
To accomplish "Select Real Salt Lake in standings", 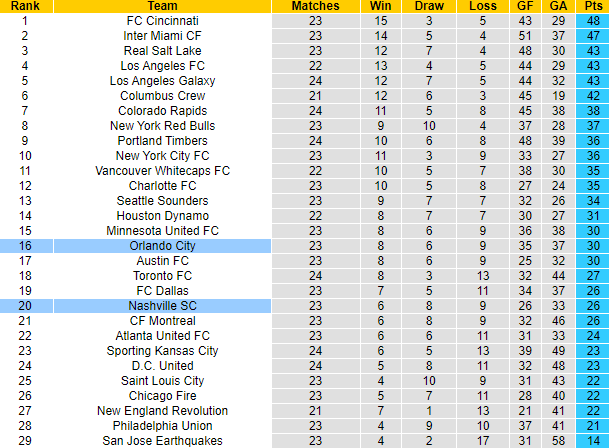I will click(163, 50).
